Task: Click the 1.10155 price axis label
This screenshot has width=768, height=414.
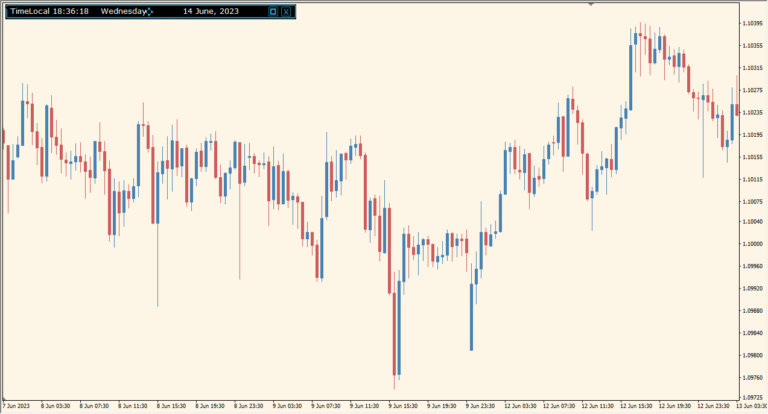Action: 752,157
